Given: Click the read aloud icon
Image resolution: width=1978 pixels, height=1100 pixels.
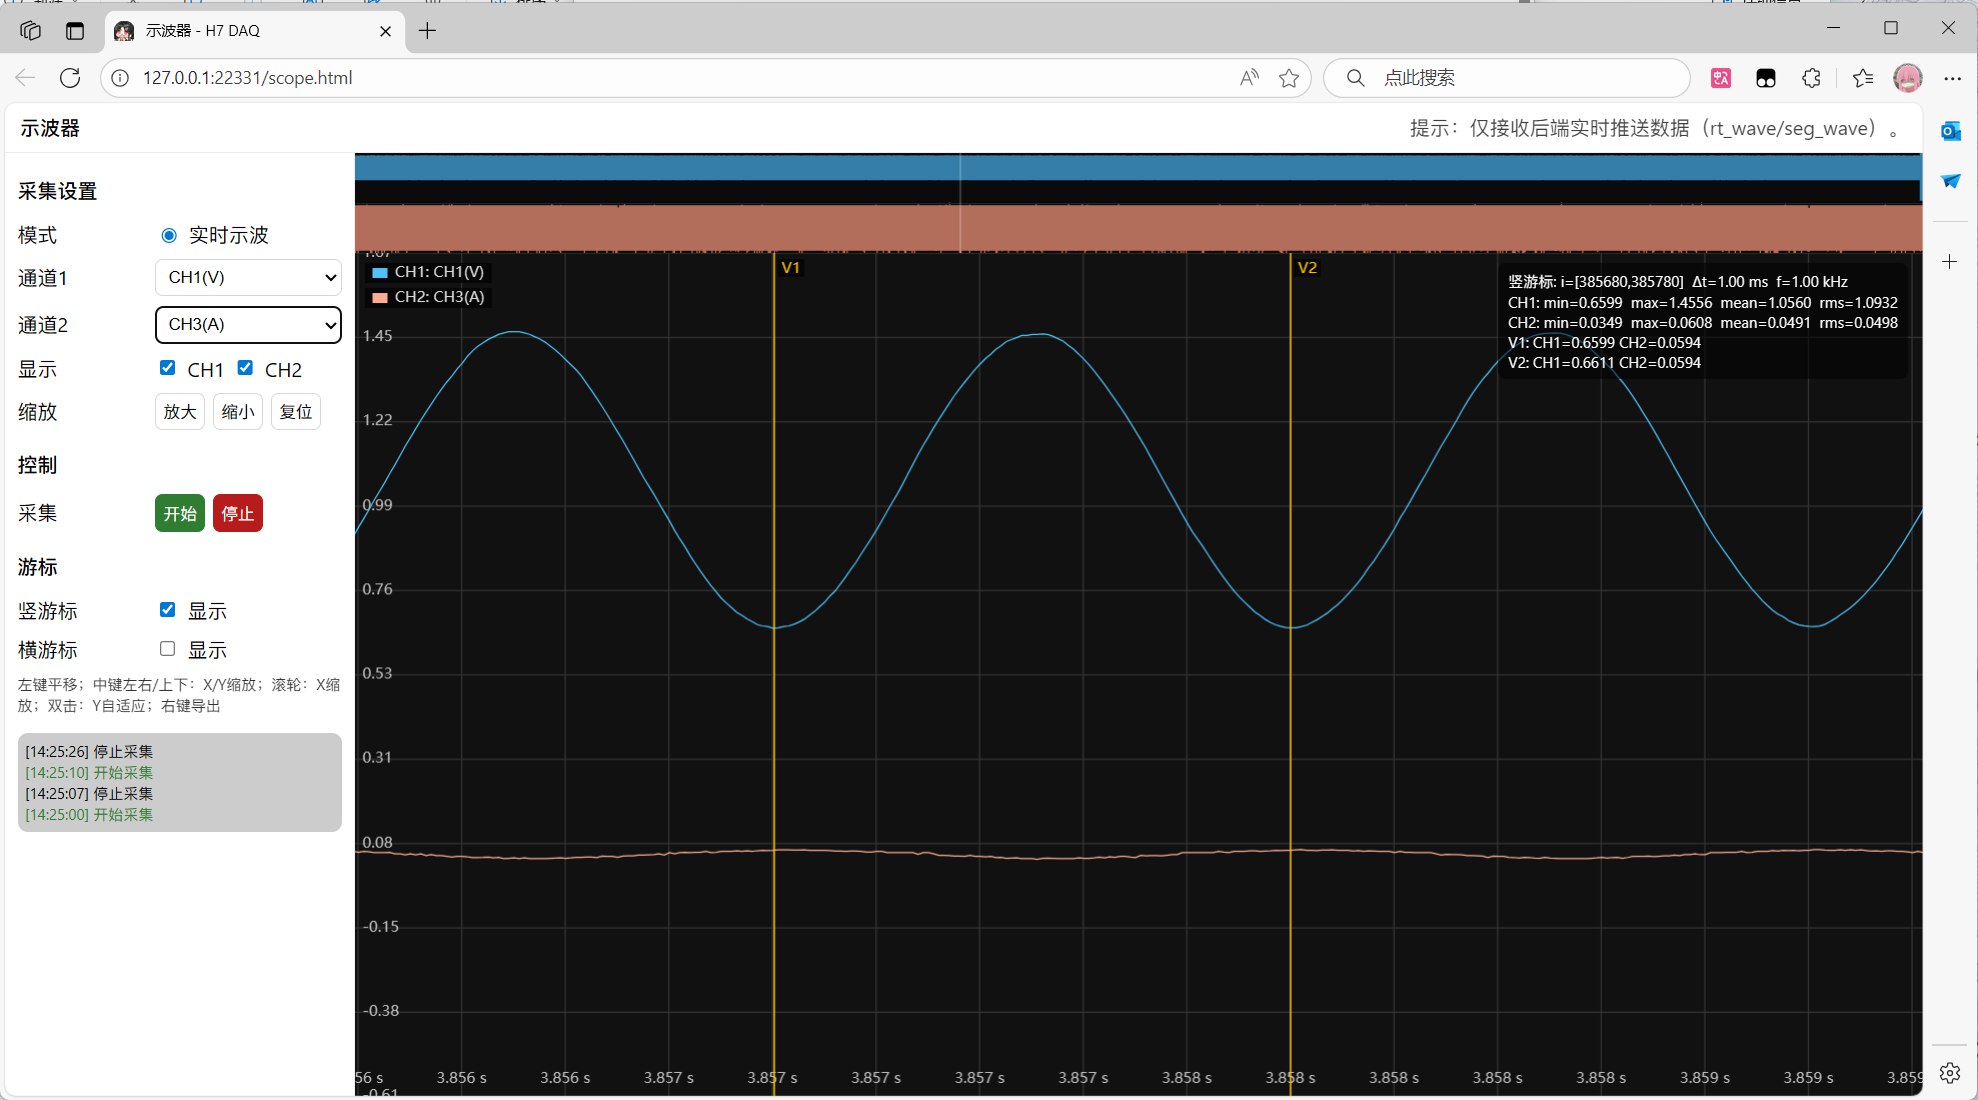Looking at the screenshot, I should pos(1249,78).
